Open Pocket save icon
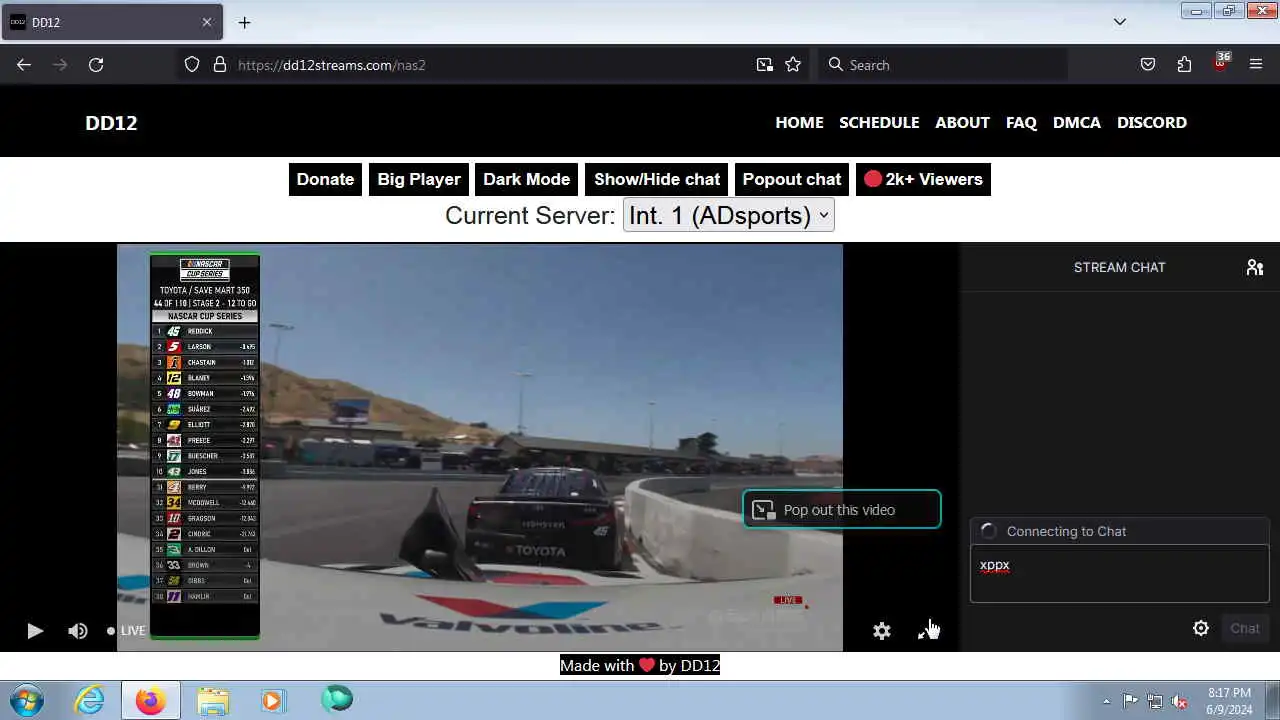1280x720 pixels. [1148, 65]
